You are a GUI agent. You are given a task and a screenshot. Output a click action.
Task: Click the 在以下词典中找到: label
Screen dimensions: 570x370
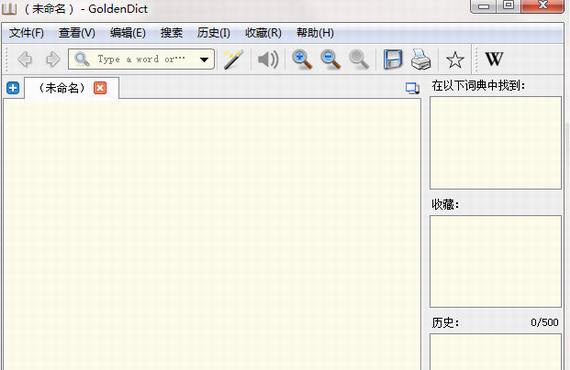coord(478,86)
